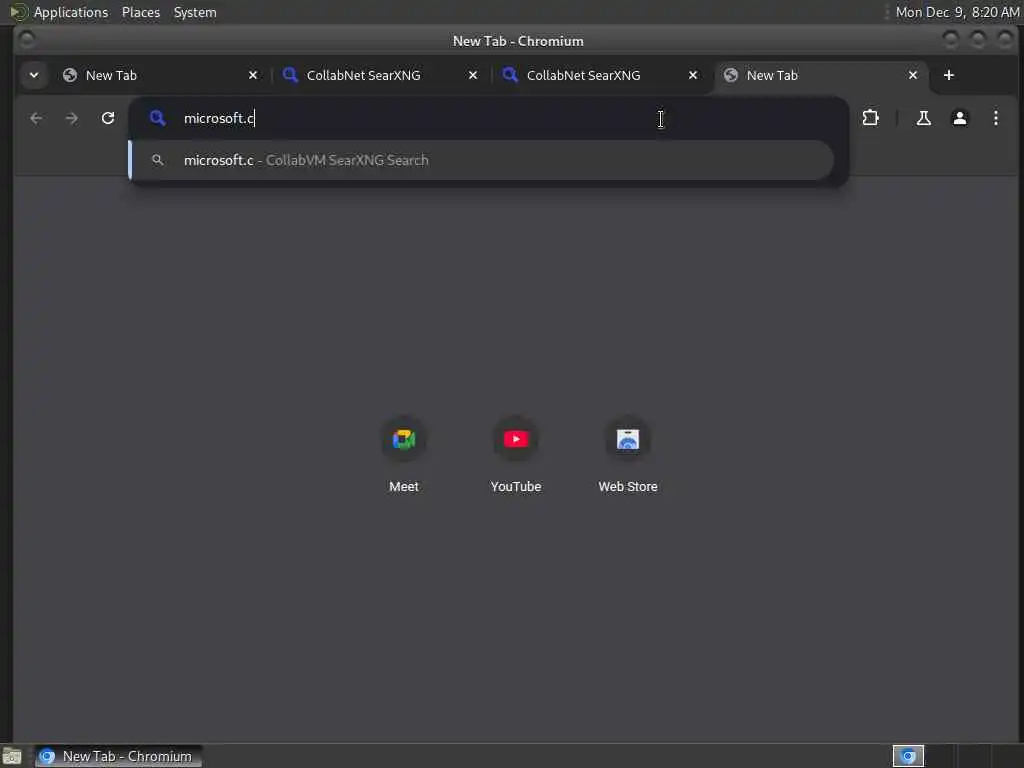The image size is (1024, 768).
Task: Open the Web Store shortcut
Action: pyautogui.click(x=628, y=455)
